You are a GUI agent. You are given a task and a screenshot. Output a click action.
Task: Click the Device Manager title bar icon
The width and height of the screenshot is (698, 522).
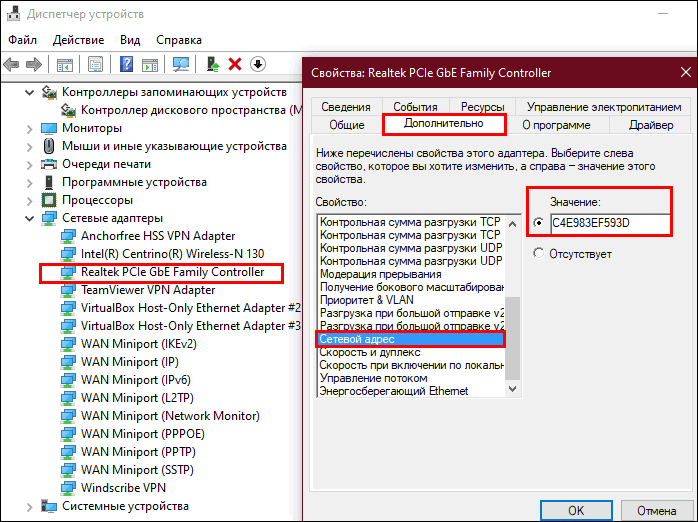[x=13, y=14]
